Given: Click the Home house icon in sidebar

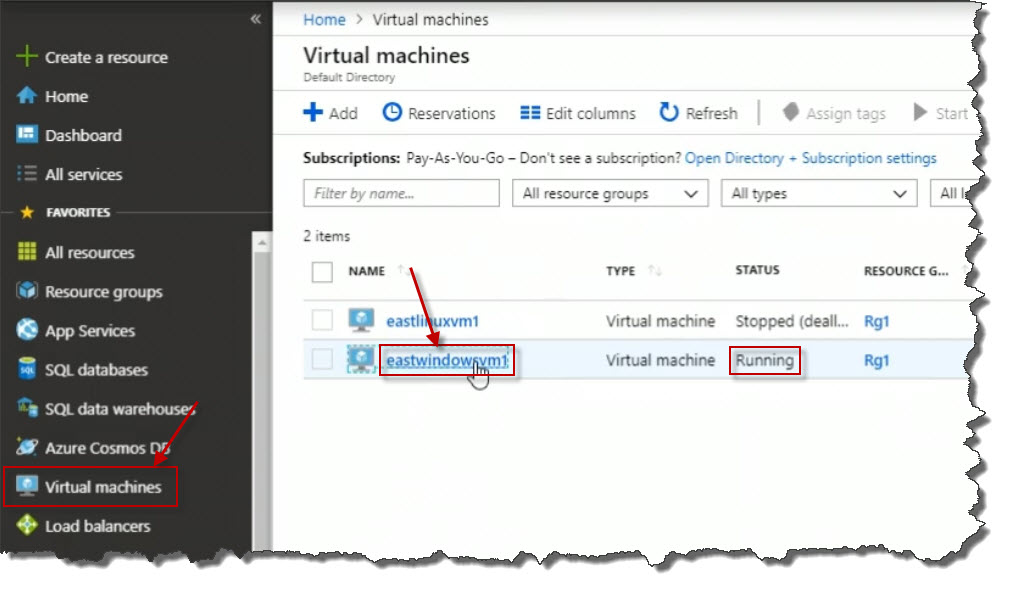Looking at the screenshot, I should 26,96.
